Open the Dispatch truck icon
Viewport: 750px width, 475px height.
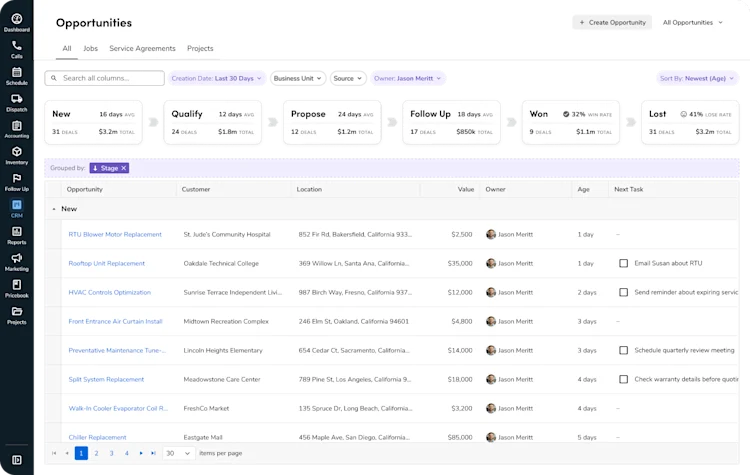(x=17, y=99)
